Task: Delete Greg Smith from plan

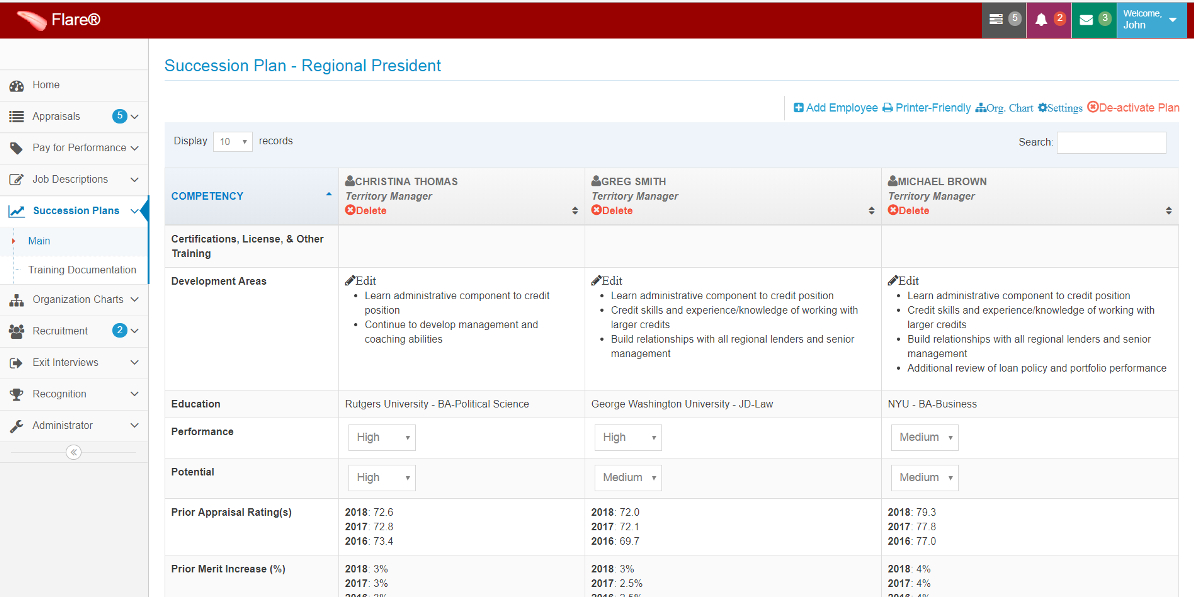Action: click(612, 211)
